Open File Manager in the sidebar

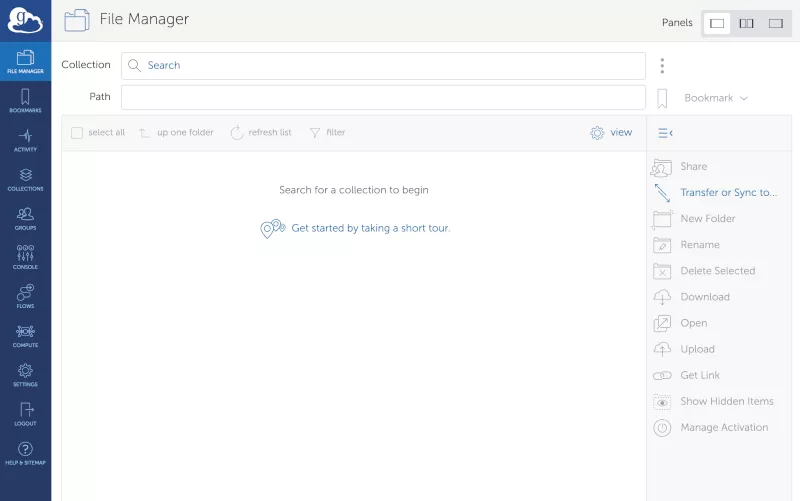pyautogui.click(x=25, y=62)
